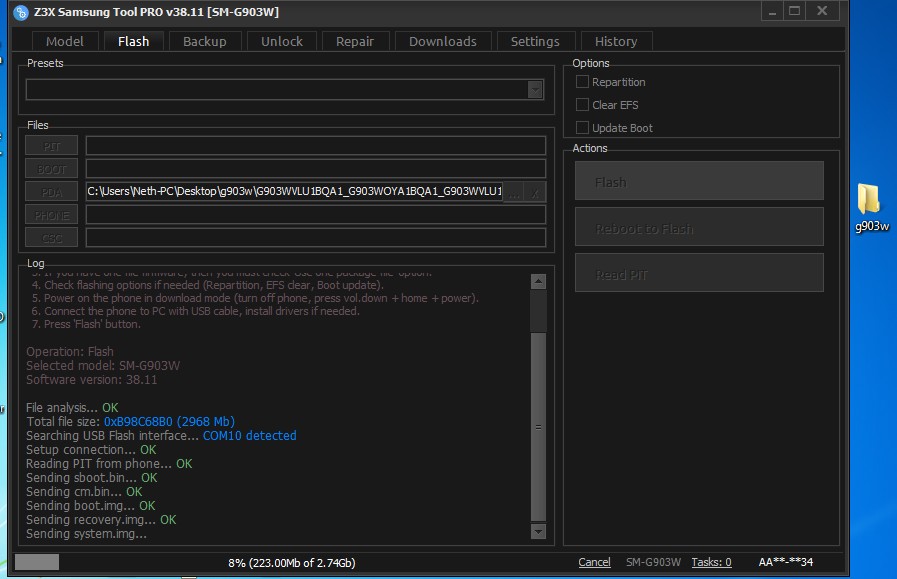Click the PIT file path field

tap(316, 146)
